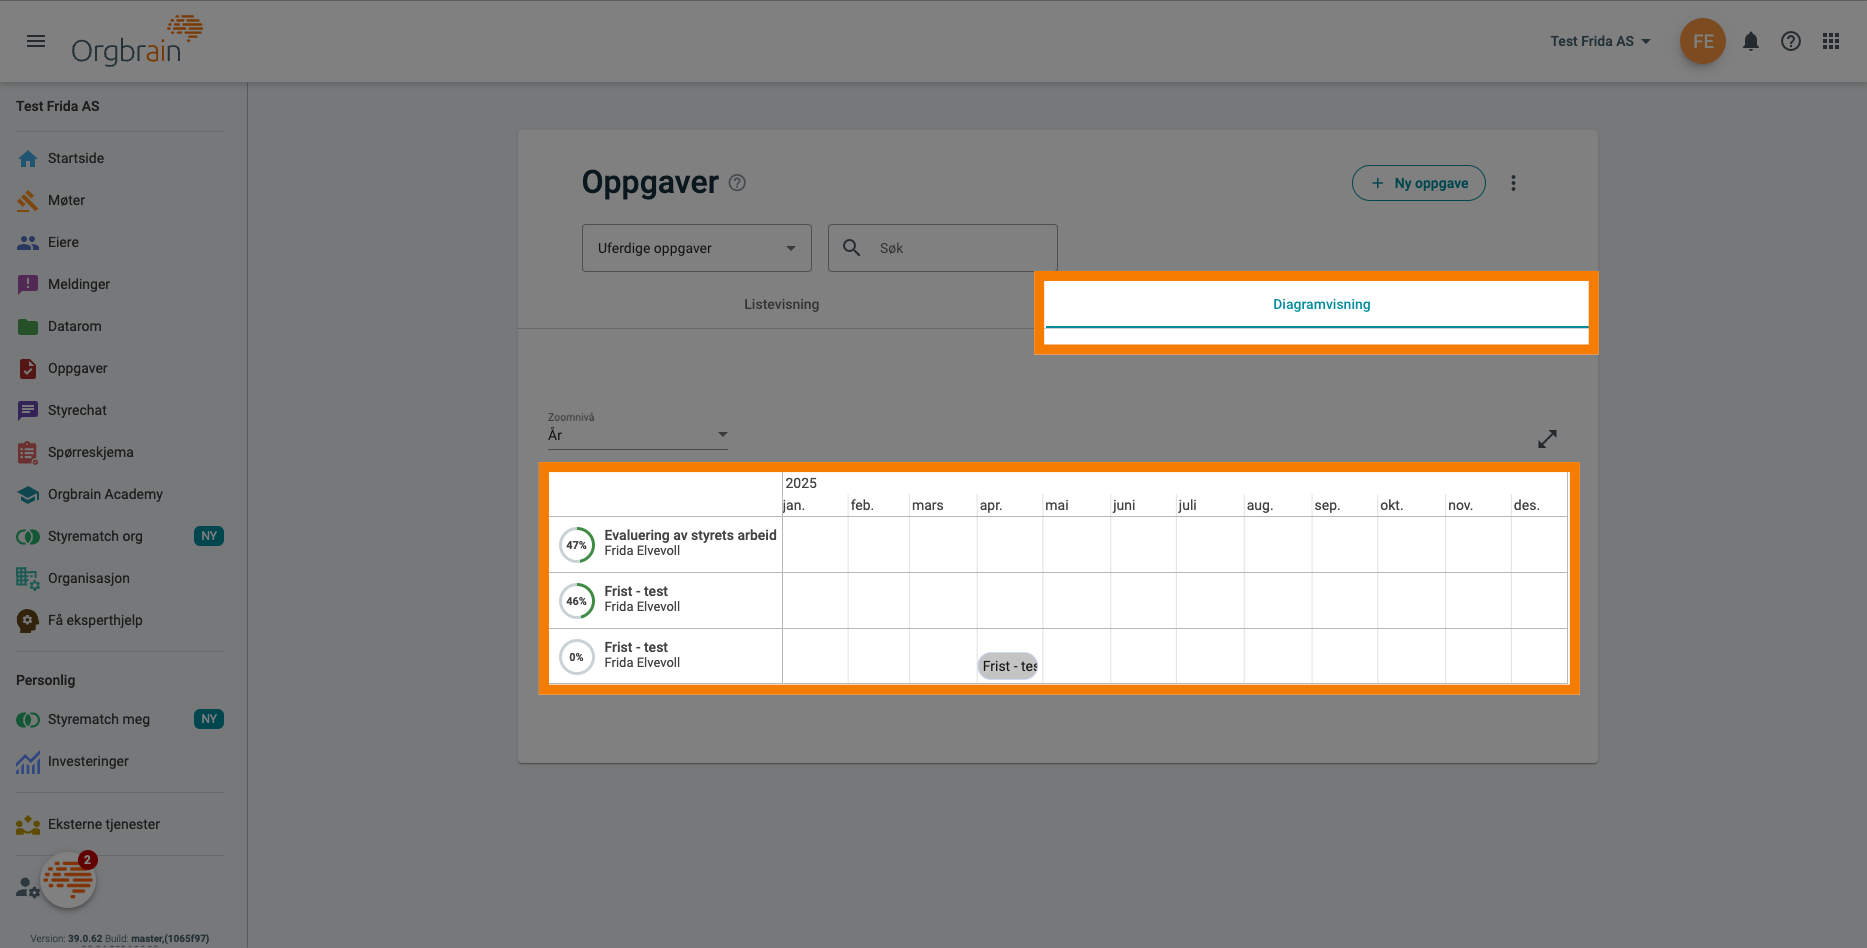Click the Styrematch meg icon
This screenshot has width=1867, height=948.
pyautogui.click(x=28, y=719)
